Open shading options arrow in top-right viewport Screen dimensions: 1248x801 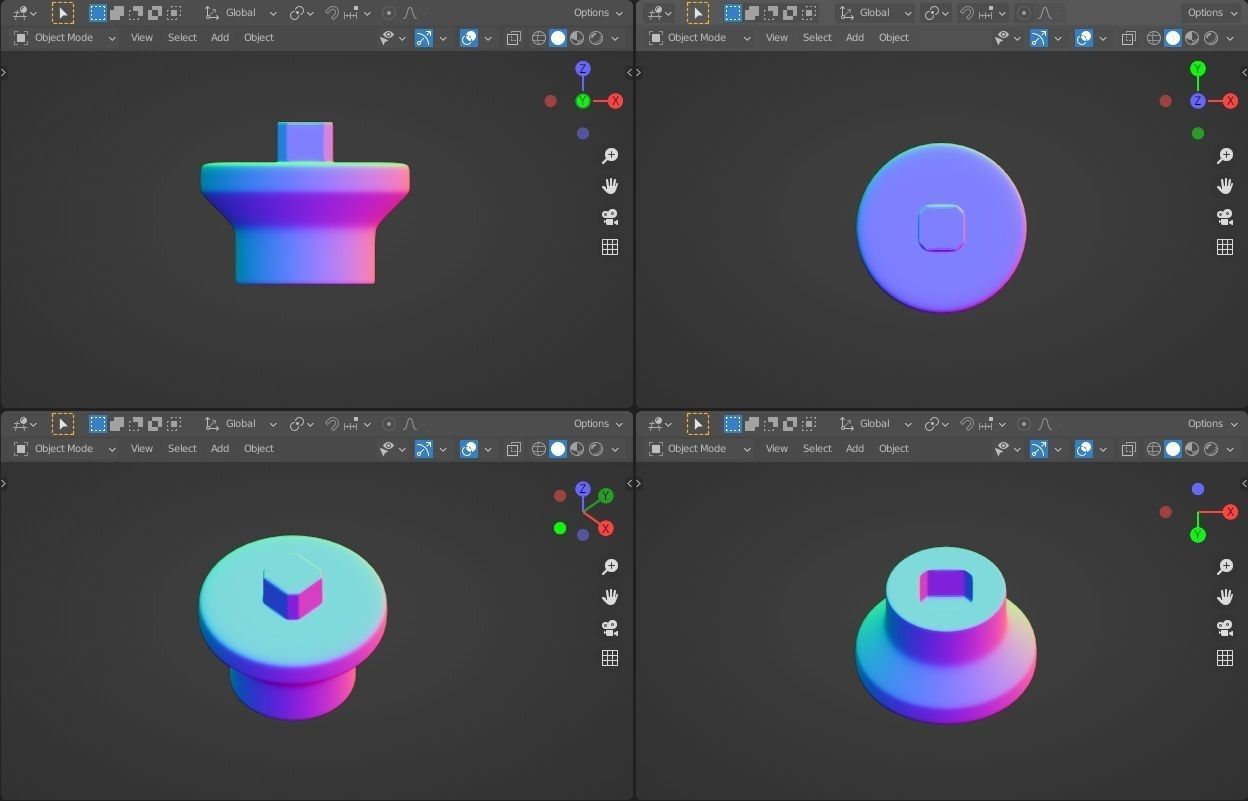(x=1229, y=38)
